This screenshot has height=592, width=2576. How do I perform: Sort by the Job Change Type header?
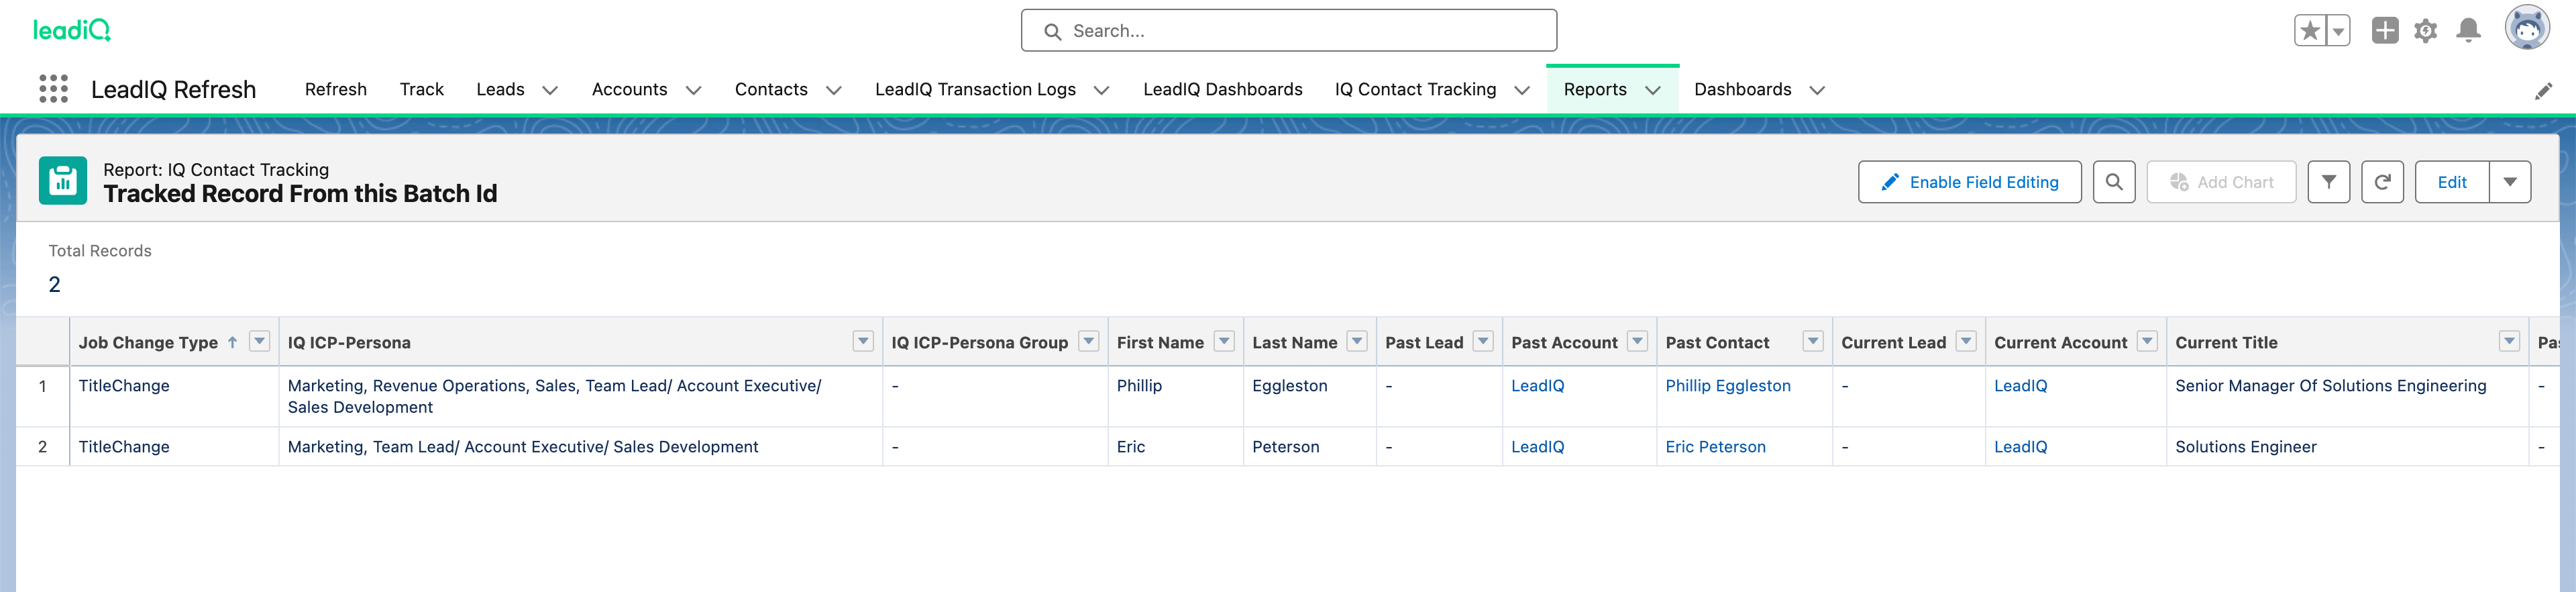click(148, 343)
